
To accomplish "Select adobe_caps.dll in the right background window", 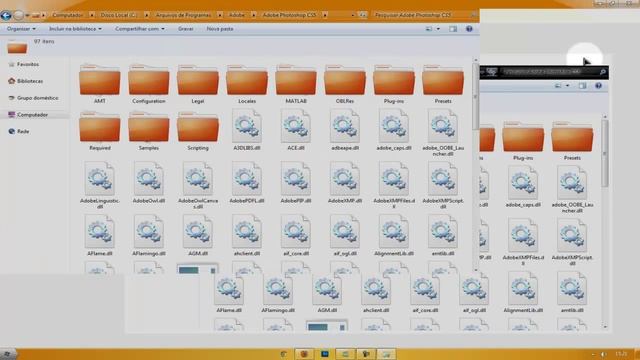I will pyautogui.click(x=523, y=187).
